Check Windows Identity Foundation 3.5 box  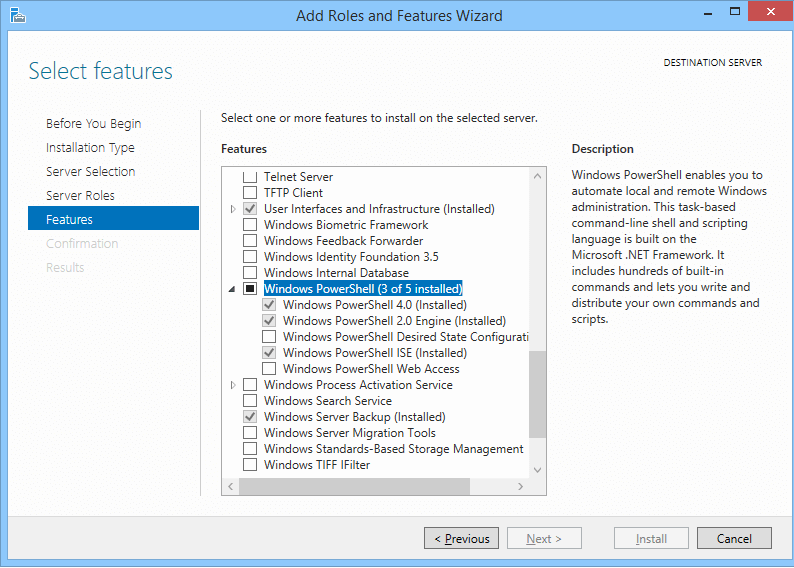coord(250,256)
